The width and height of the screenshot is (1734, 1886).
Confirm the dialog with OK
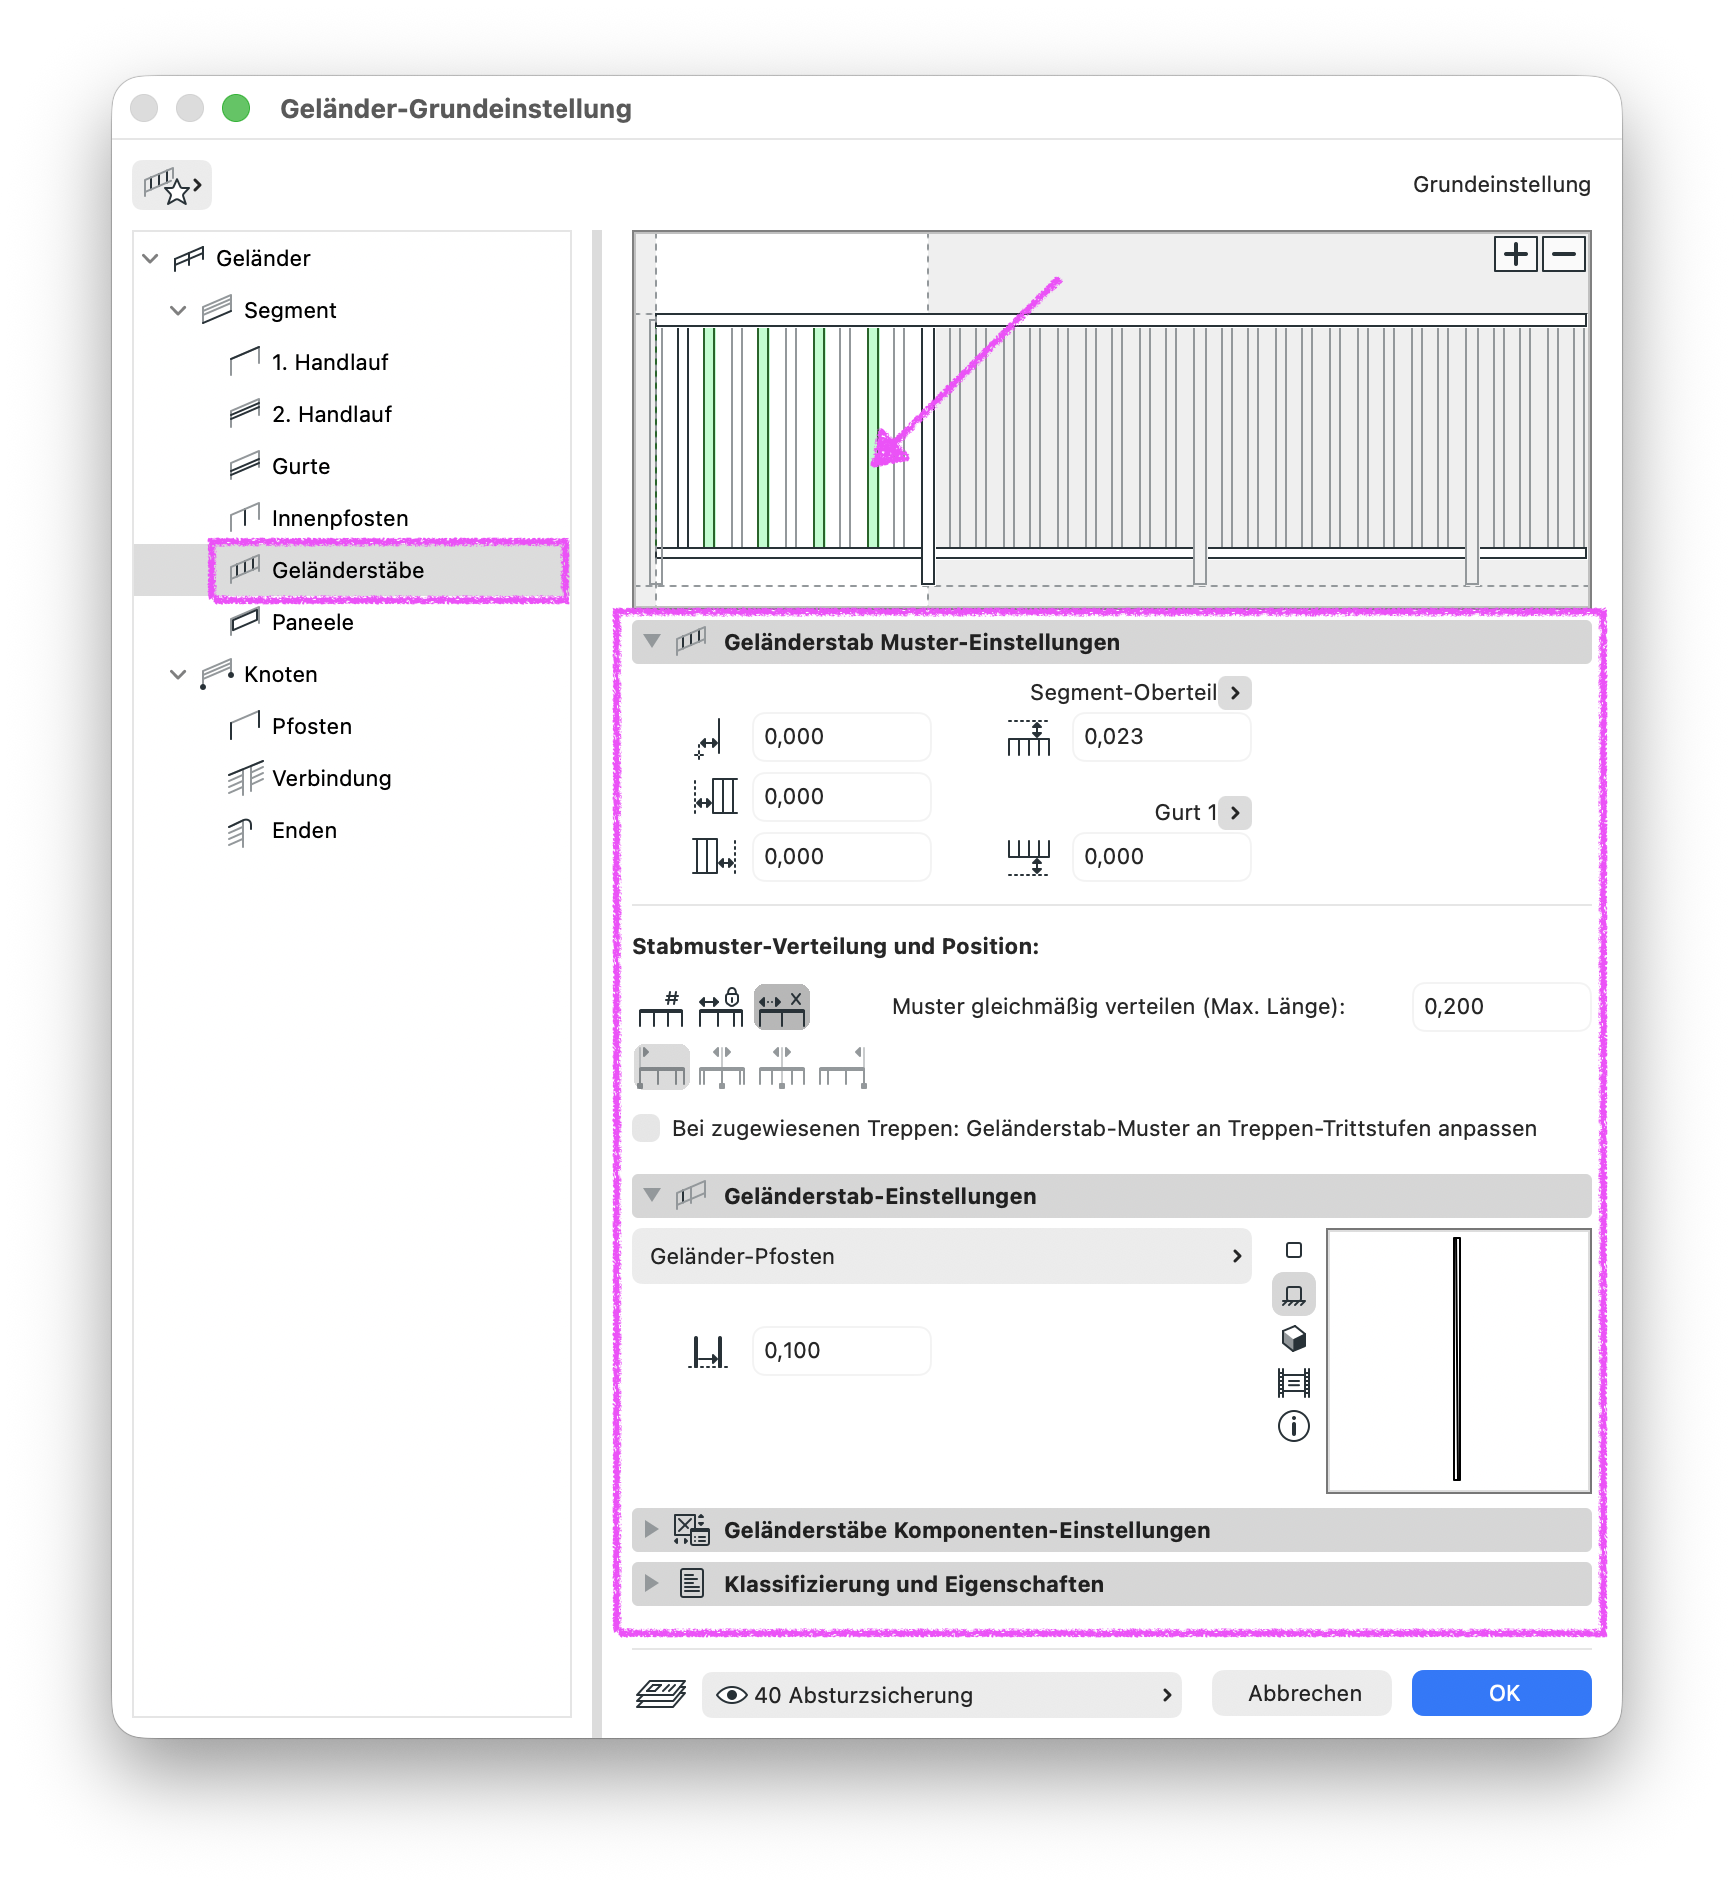coord(1501,1693)
